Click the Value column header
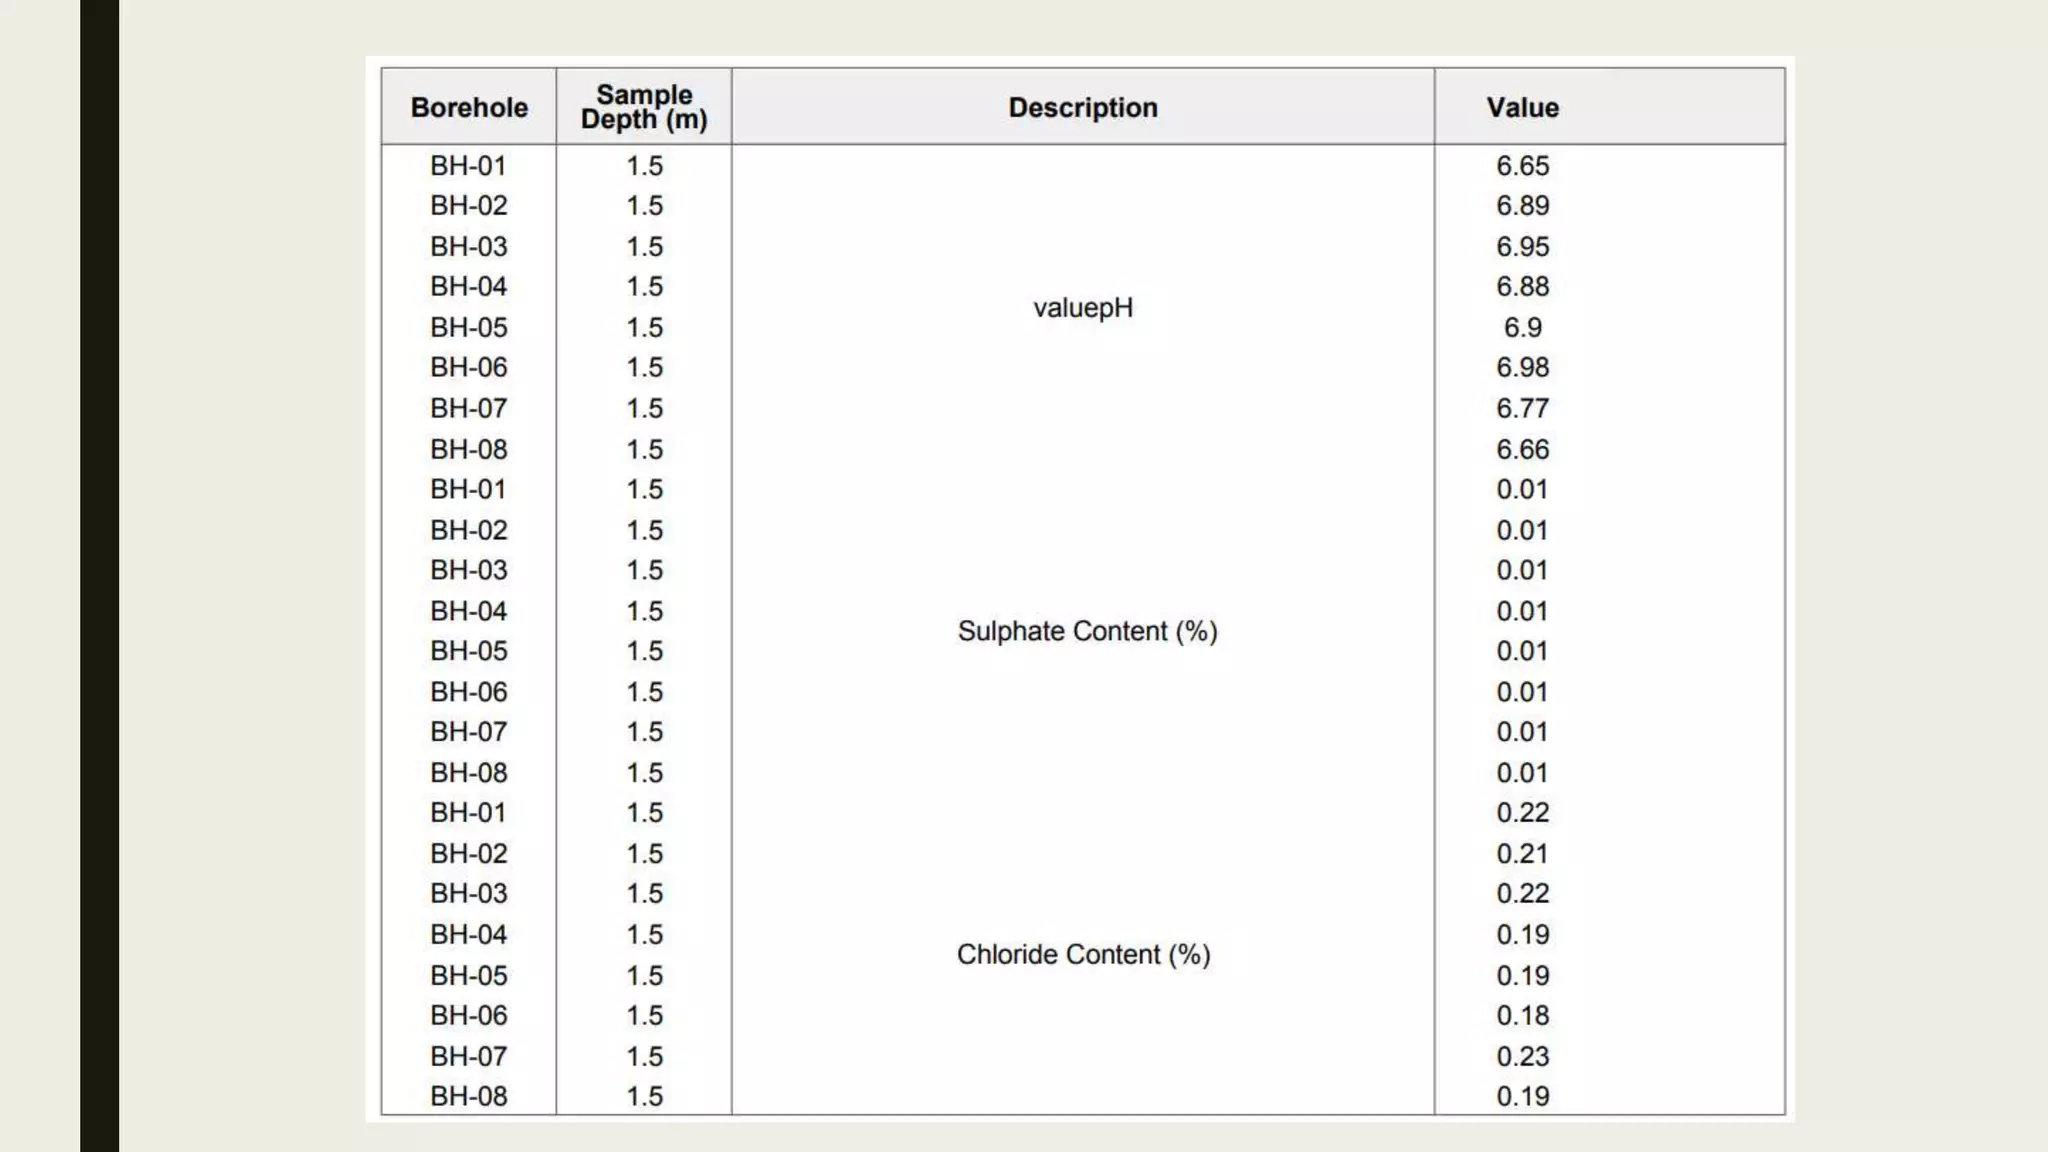2048x1152 pixels. point(1522,107)
